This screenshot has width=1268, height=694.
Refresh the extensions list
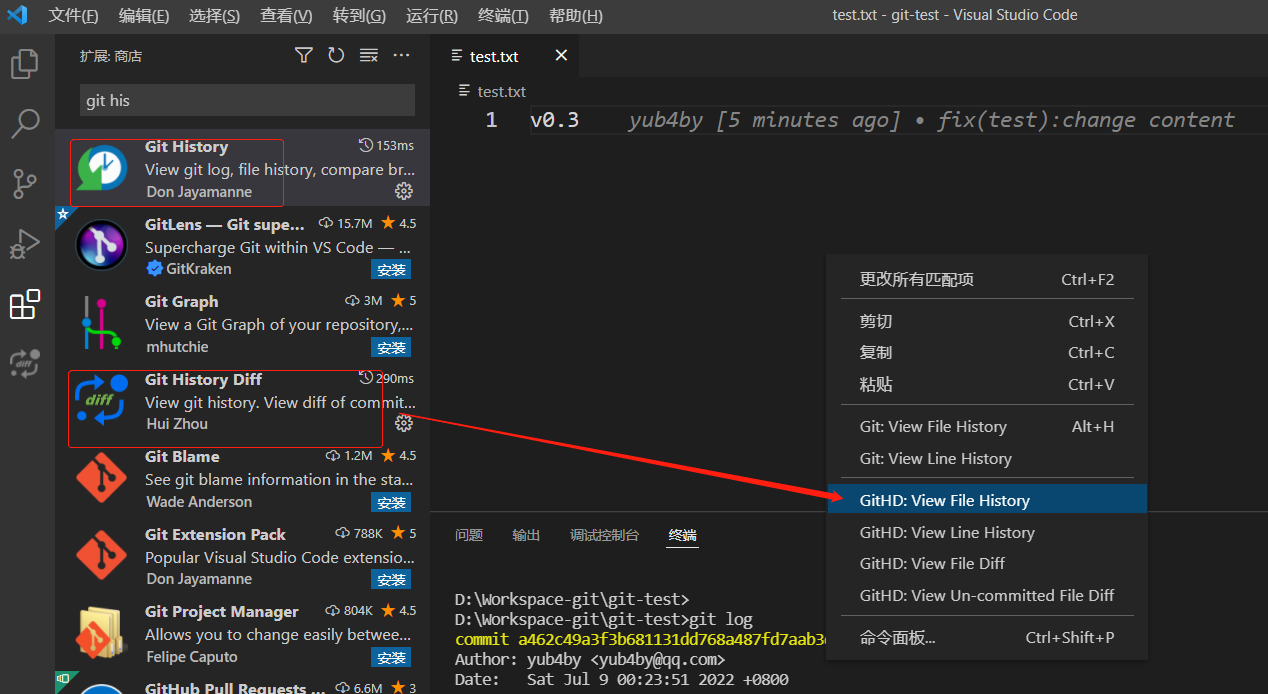pyautogui.click(x=336, y=56)
